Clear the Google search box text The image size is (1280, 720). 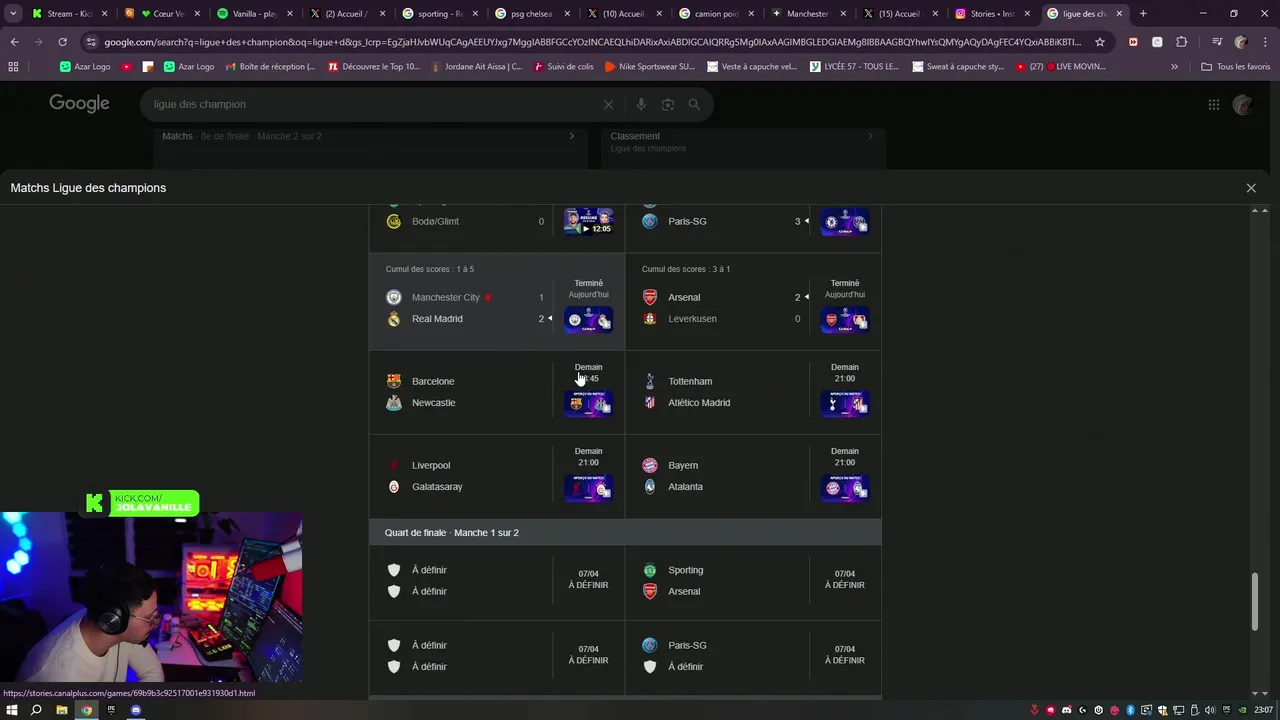608,104
